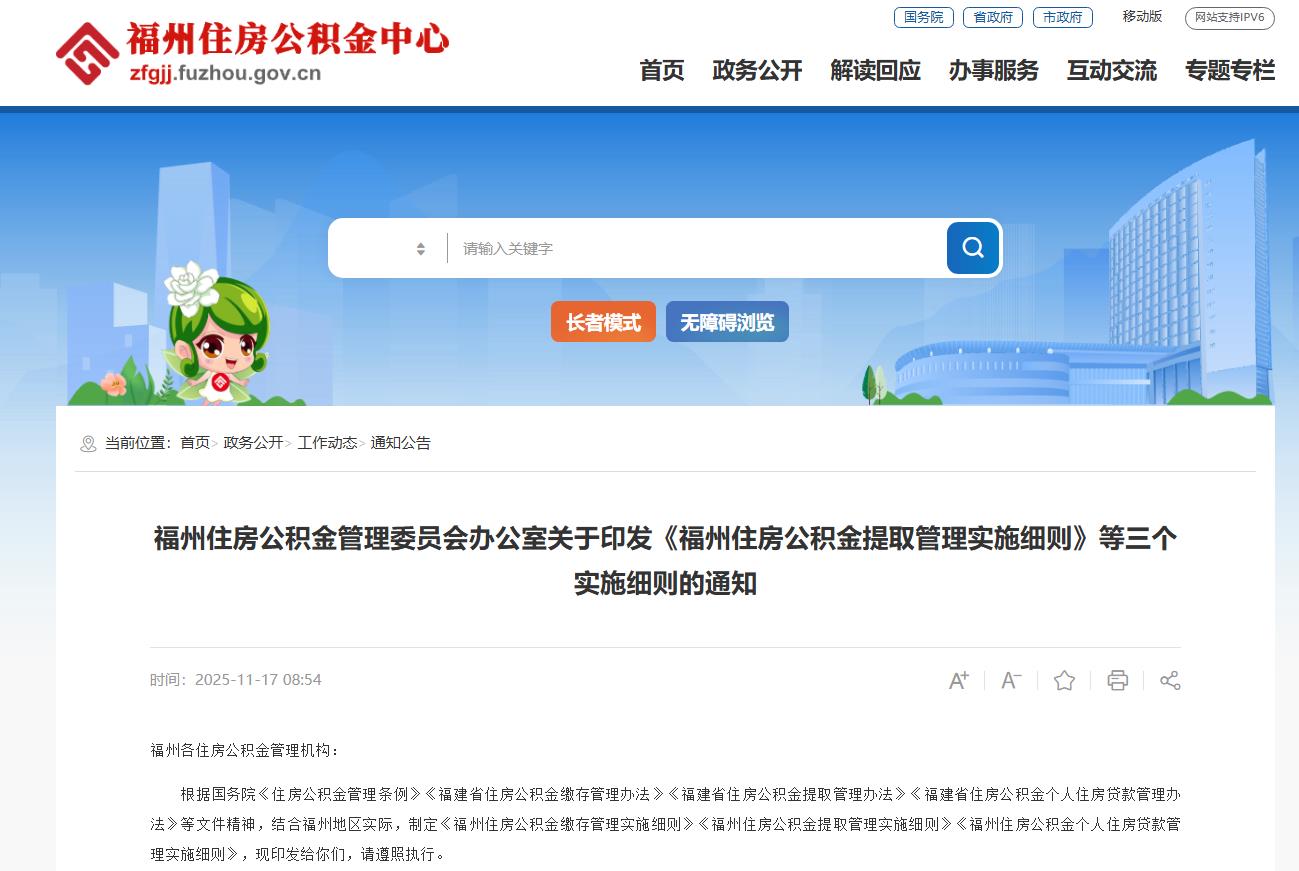Click the green mascot character image
This screenshot has width=1299, height=871.
coord(215,334)
